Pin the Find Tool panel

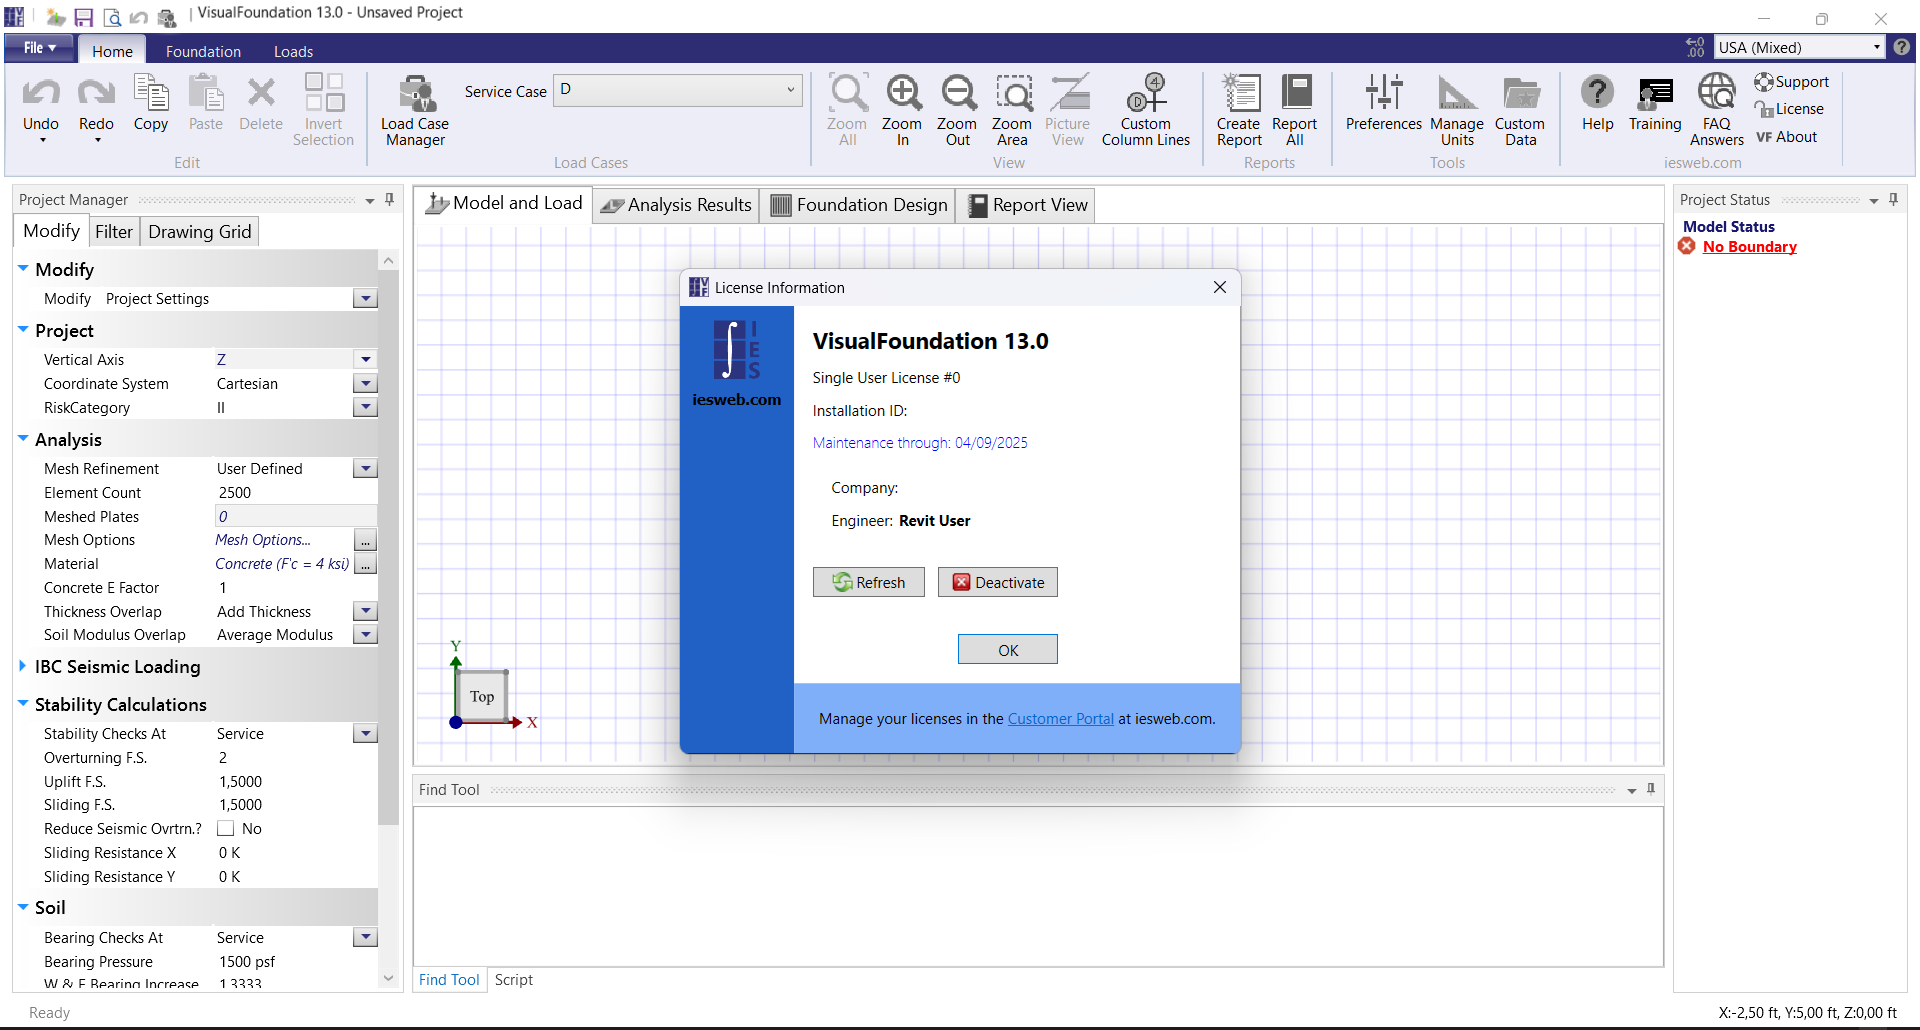(x=1651, y=789)
